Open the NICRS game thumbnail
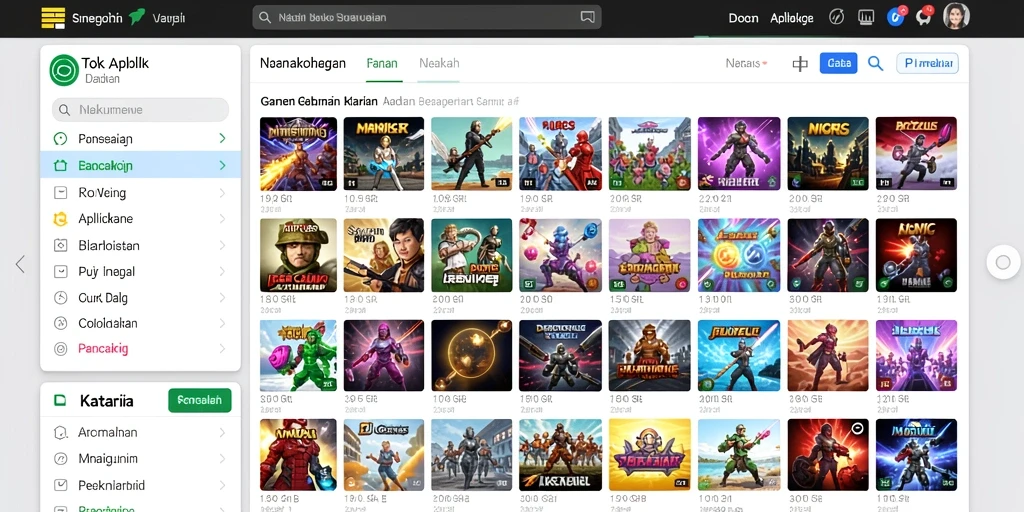Viewport: 1024px width, 512px height. click(827, 153)
